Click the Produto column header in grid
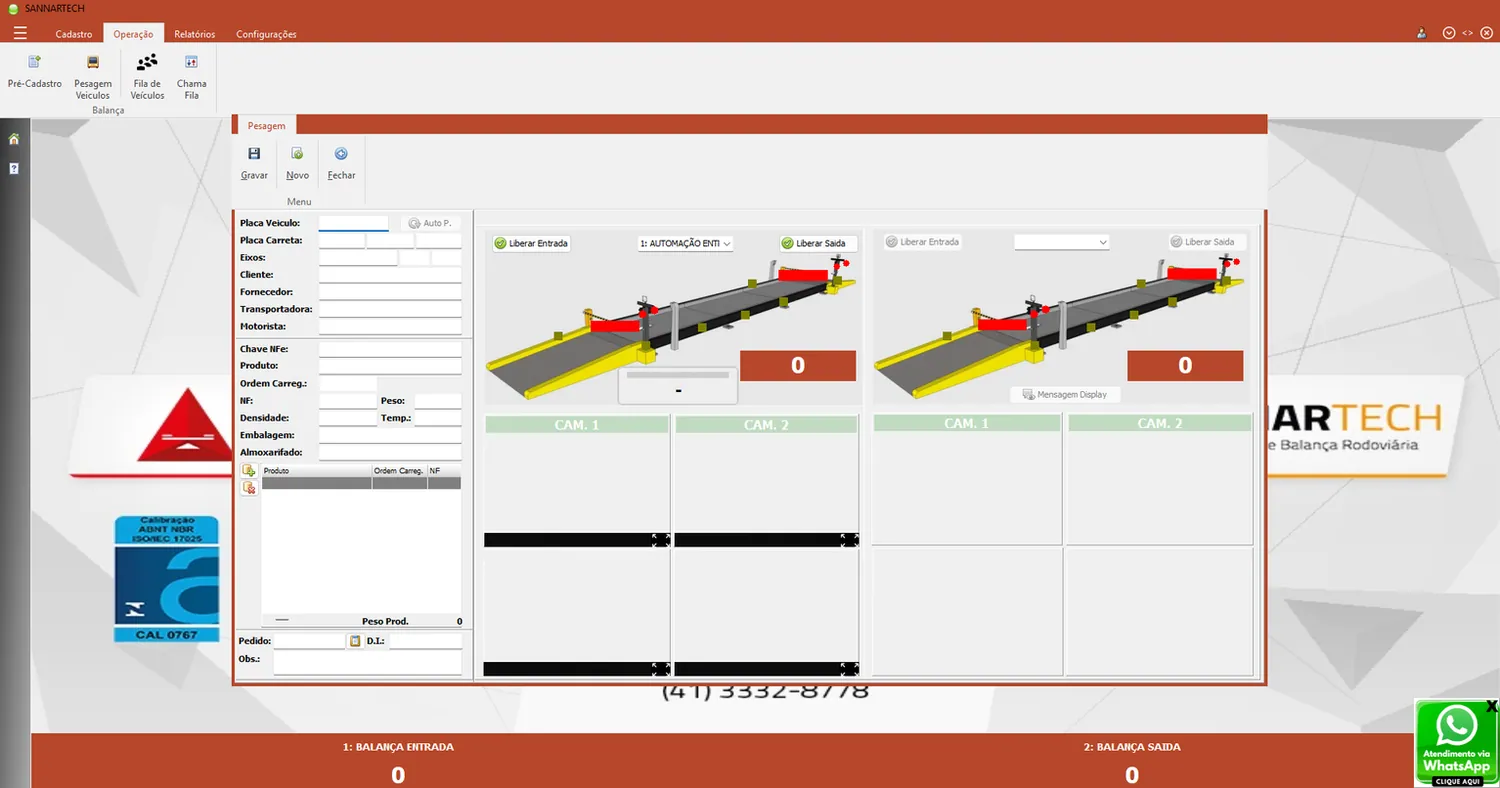Image resolution: width=1500 pixels, height=788 pixels. pyautogui.click(x=316, y=470)
